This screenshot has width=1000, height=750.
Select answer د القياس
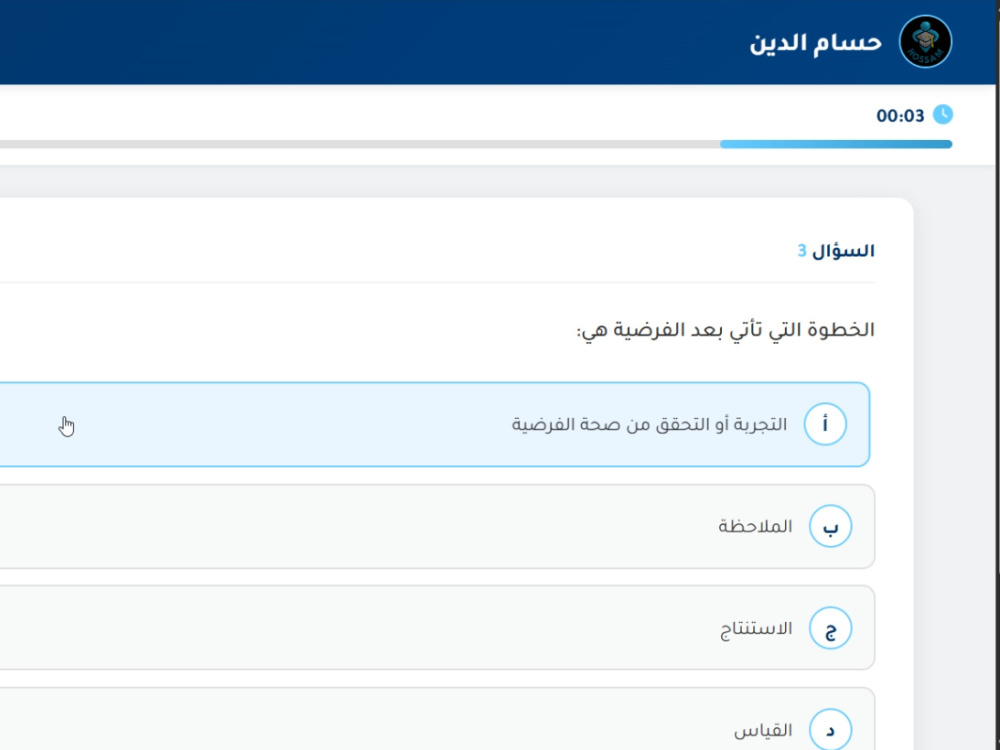[x=437, y=719]
